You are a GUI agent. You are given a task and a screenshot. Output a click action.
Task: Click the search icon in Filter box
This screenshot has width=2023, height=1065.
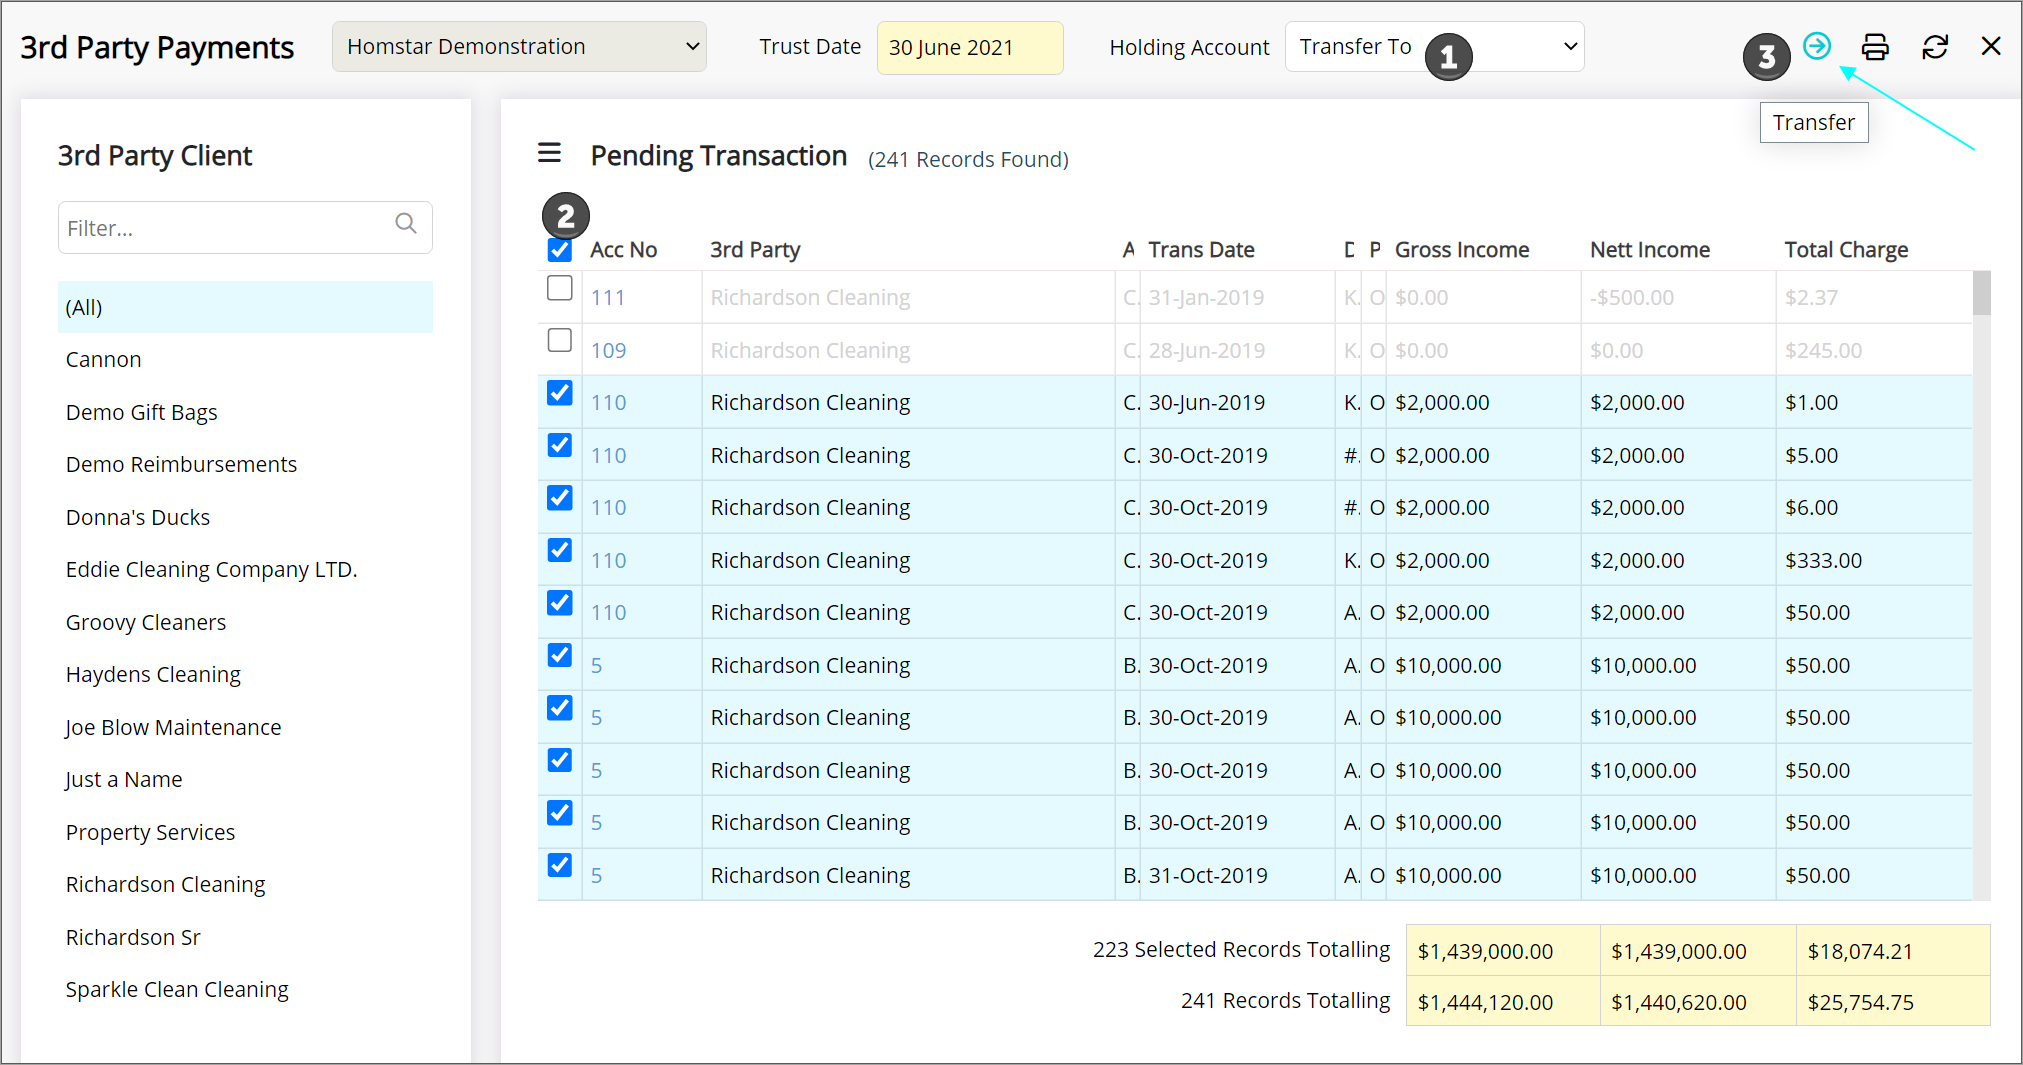406,224
